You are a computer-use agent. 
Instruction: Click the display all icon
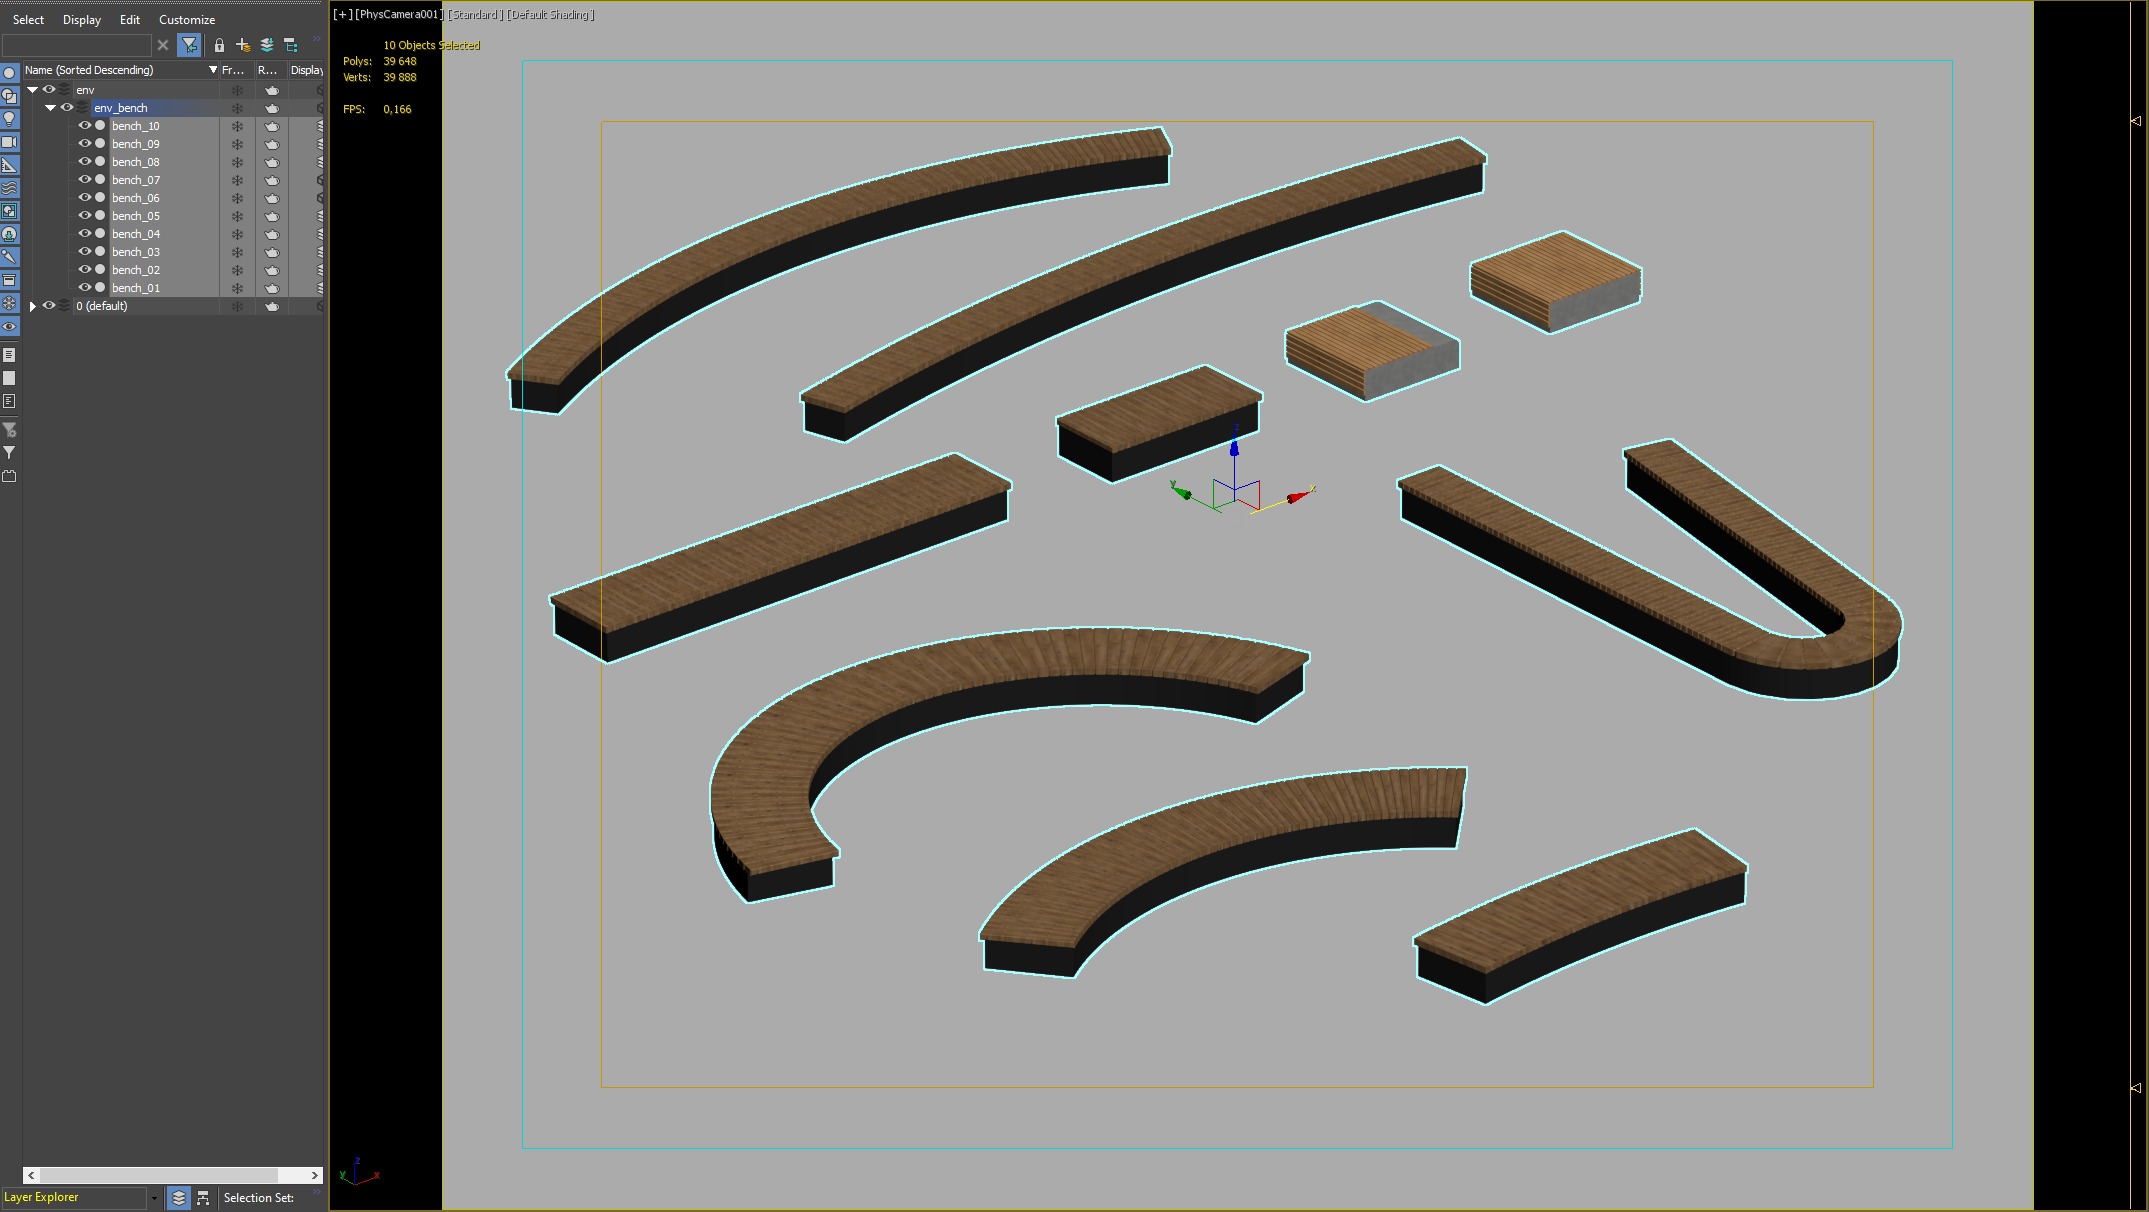(x=9, y=355)
